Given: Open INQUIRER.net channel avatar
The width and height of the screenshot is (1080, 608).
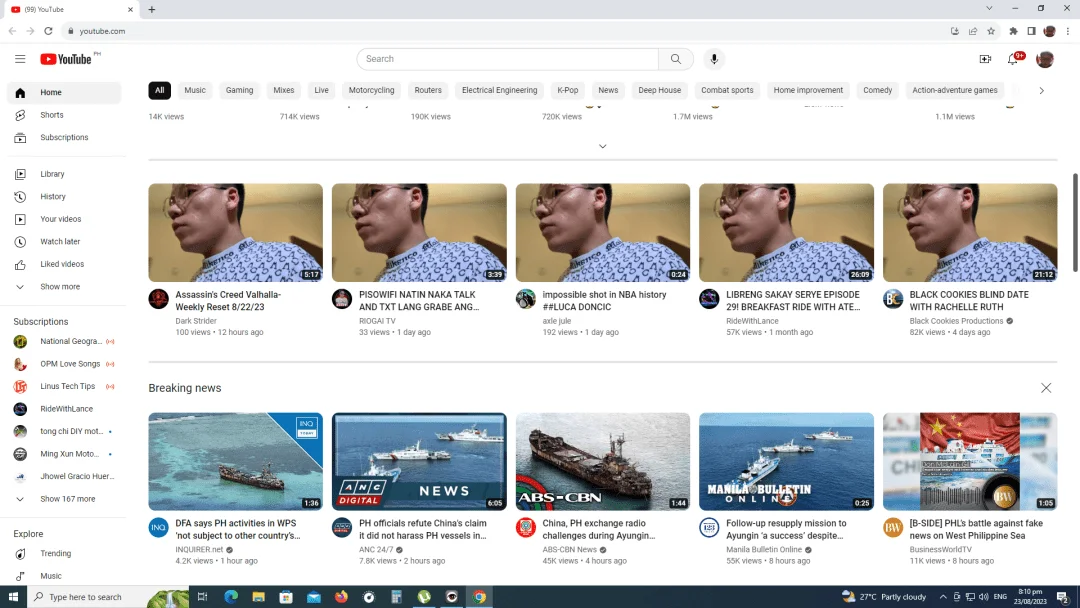Looking at the screenshot, I should click(x=158, y=527).
